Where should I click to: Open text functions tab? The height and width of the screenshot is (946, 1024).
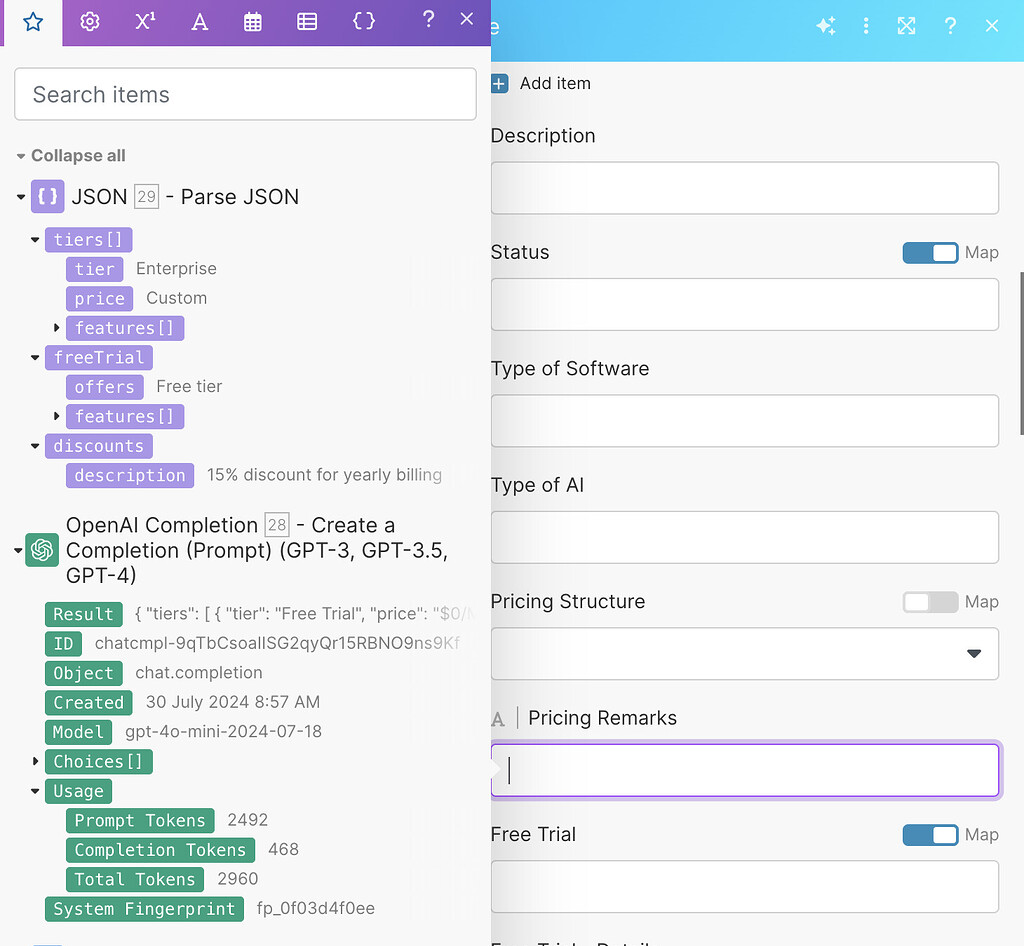pos(200,22)
